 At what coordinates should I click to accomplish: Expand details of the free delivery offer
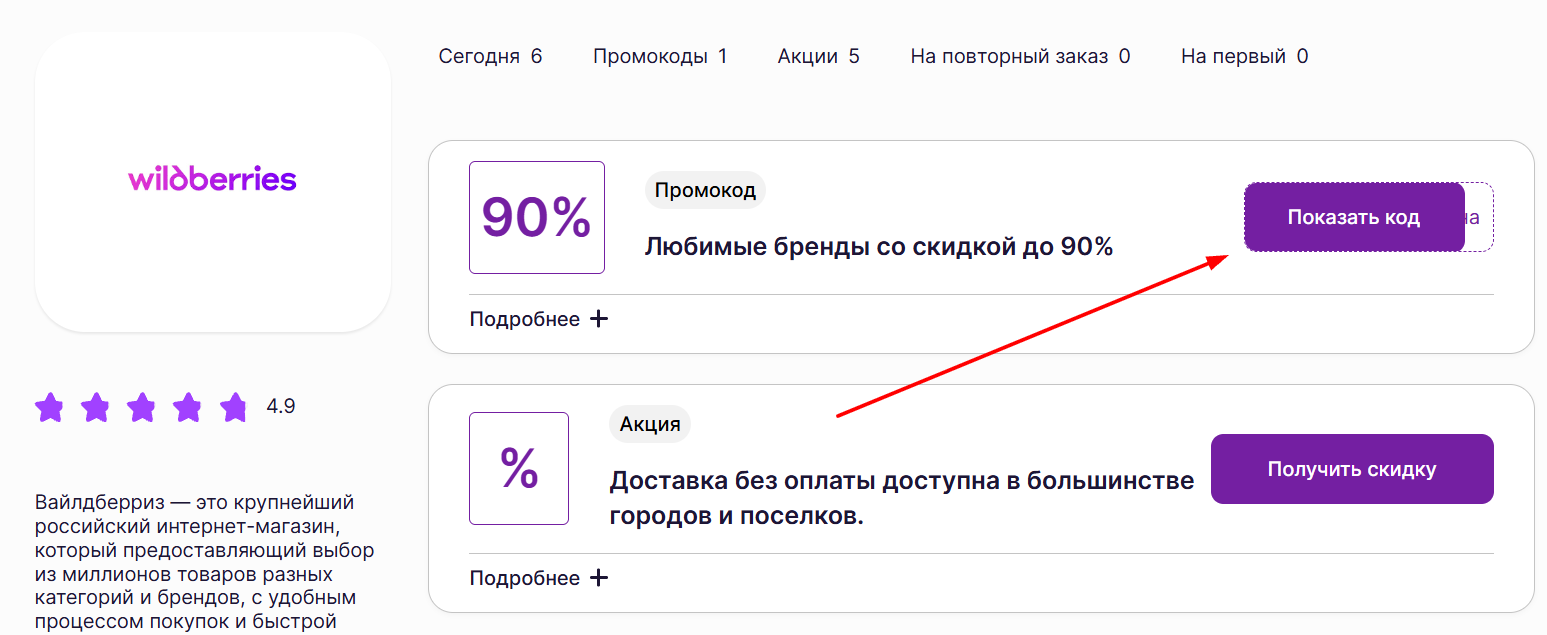(525, 577)
